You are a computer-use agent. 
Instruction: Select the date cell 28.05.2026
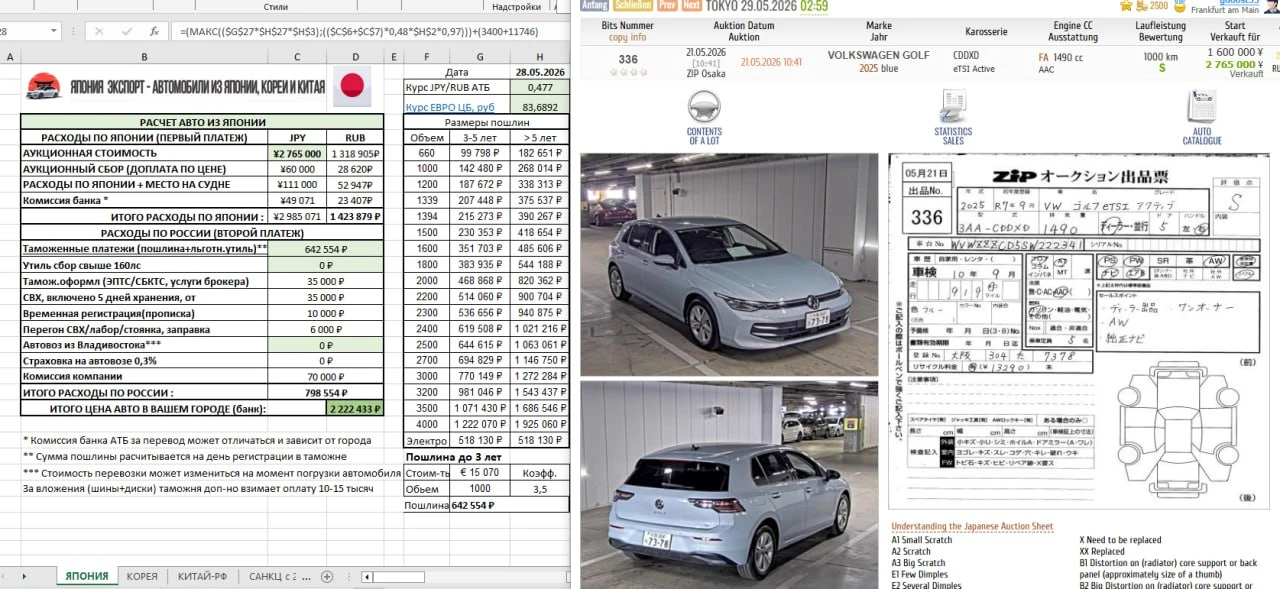pos(540,72)
